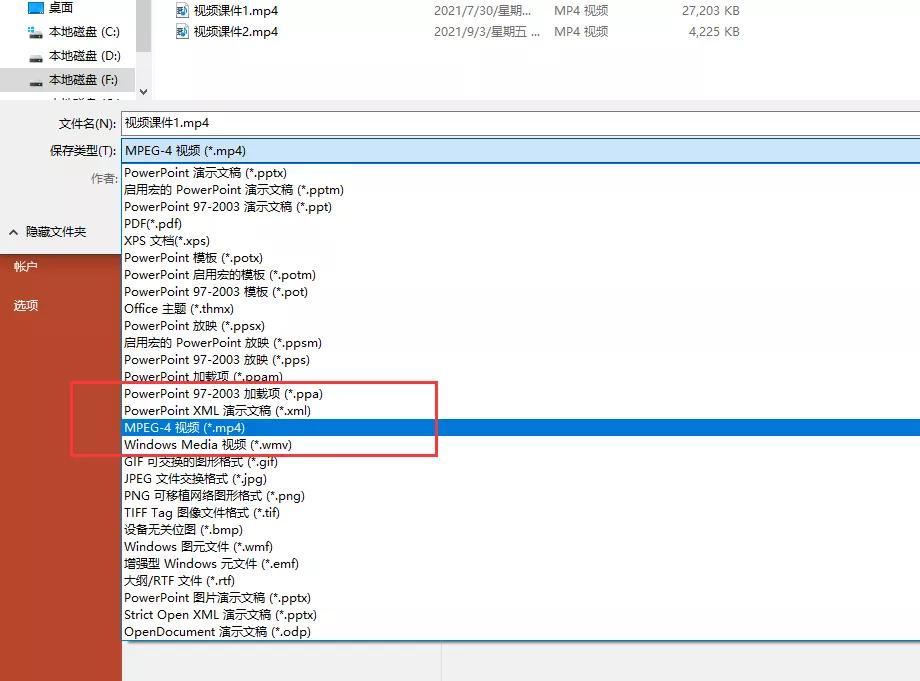This screenshot has width=920, height=681.
Task: Click date 2021/7/30 of 视频课件1.mp4
Action: (x=482, y=11)
